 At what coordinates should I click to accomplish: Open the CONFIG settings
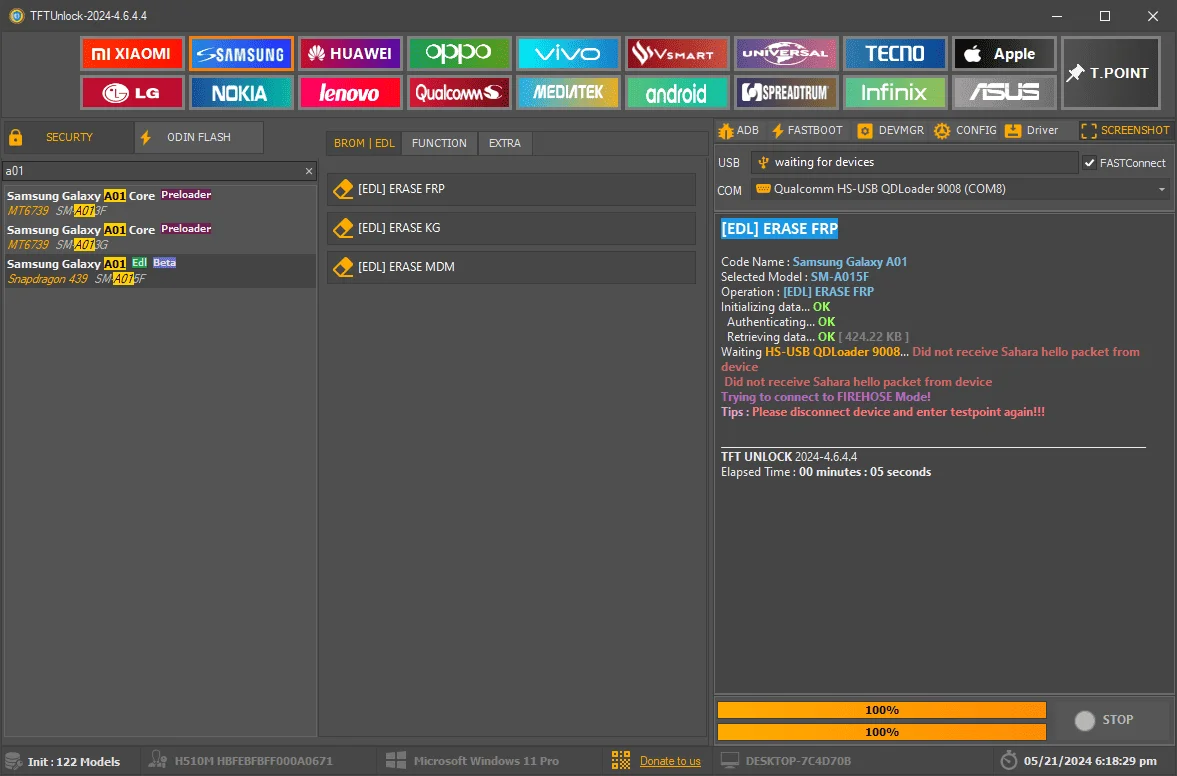[965, 131]
